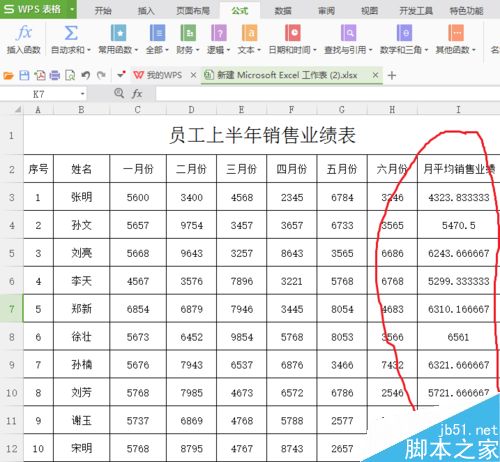
Task: Click the AutoSum (自动求和) sigma icon
Action: 71,33
